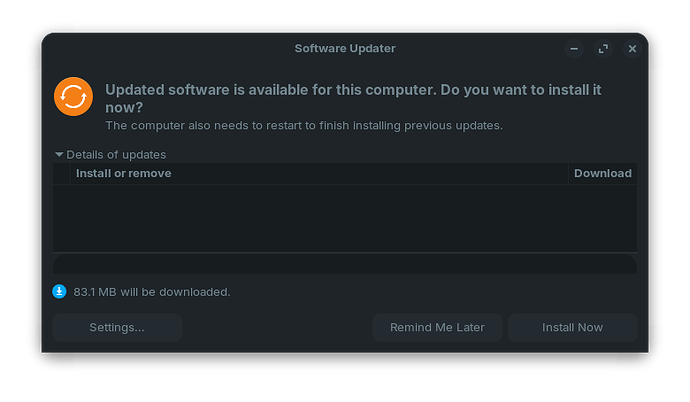This screenshot has width=690, height=402.
Task: Click the restart notice text below the heading
Action: pyautogui.click(x=304, y=126)
